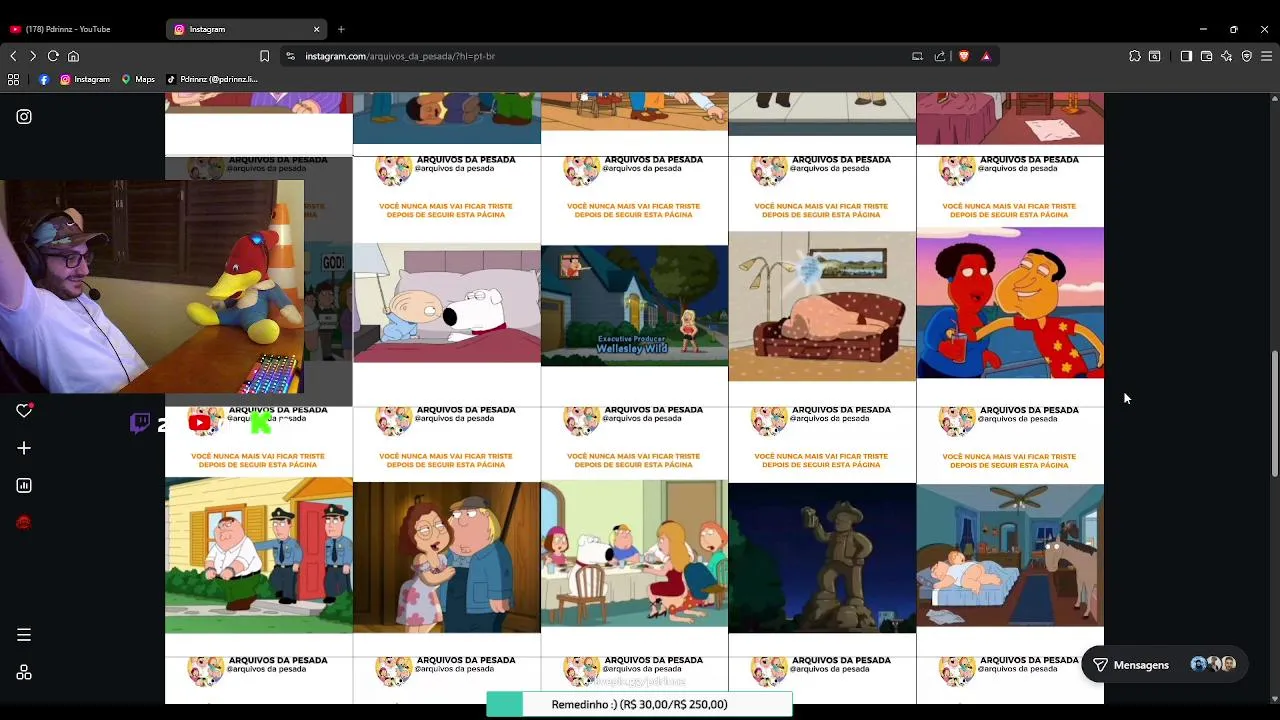Screen dimensions: 1280x720
Task: View site information icon before the URL
Action: [291, 56]
